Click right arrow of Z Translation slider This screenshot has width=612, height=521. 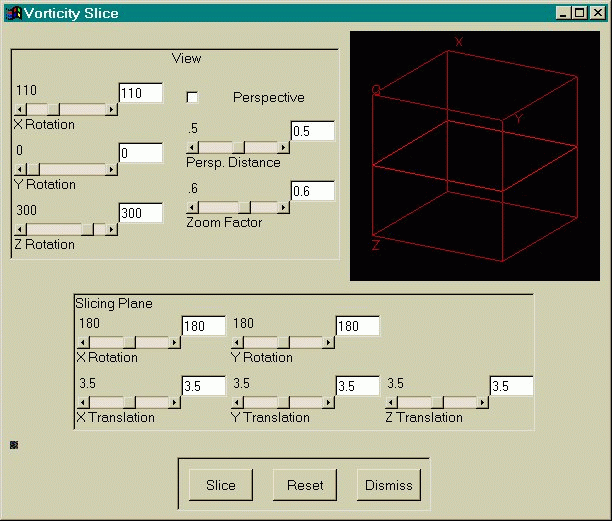tap(482, 402)
